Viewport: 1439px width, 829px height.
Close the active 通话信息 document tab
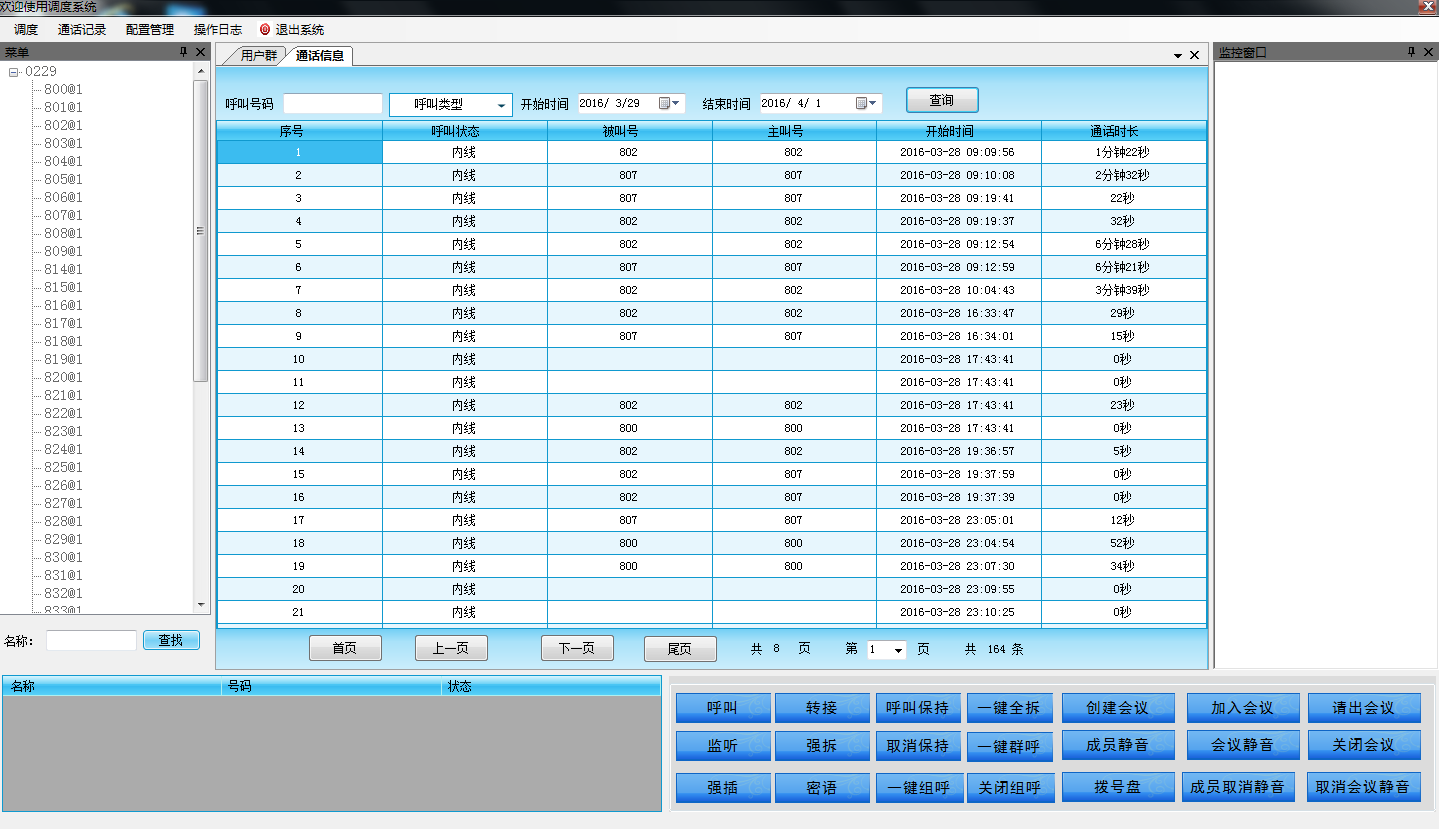point(1194,56)
